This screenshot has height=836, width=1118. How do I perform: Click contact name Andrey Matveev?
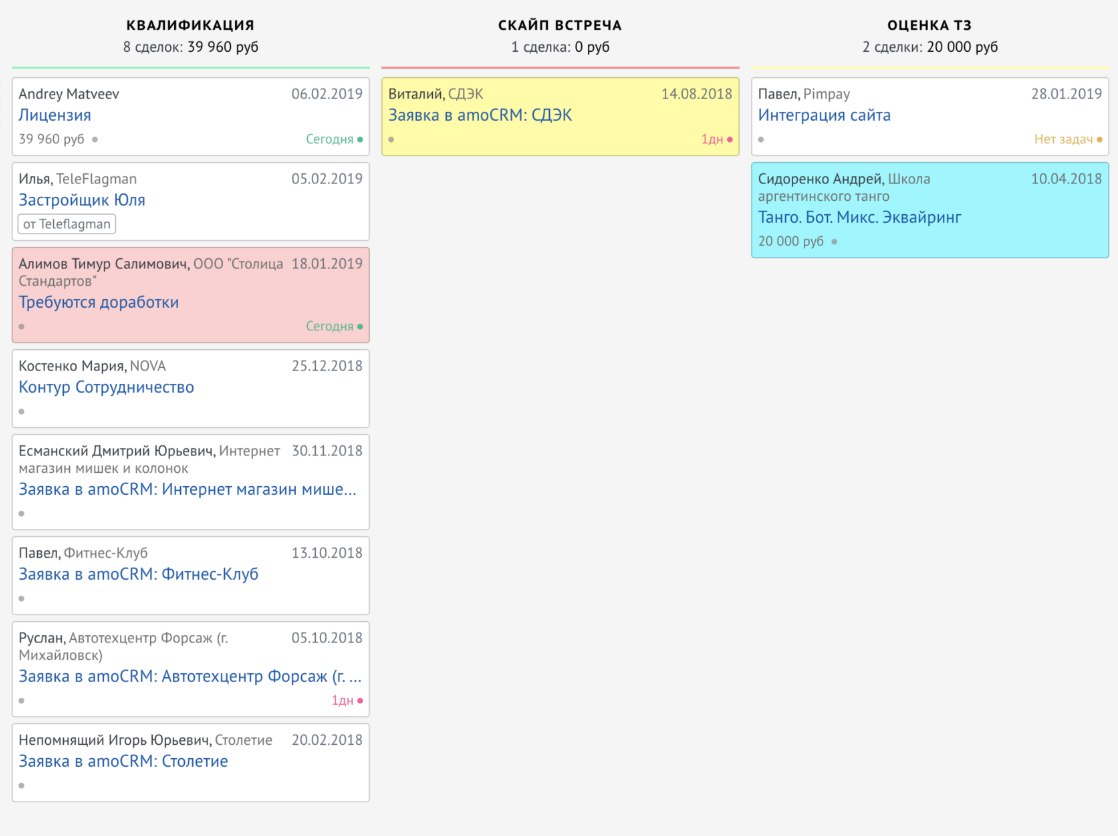tap(69, 93)
